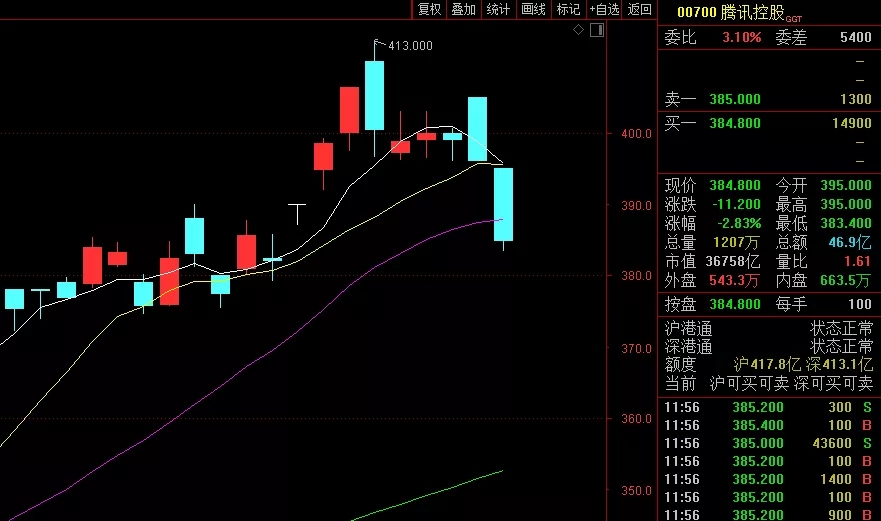Click the 按盘 price 384.800 value
This screenshot has height=521, width=881.
pos(735,303)
